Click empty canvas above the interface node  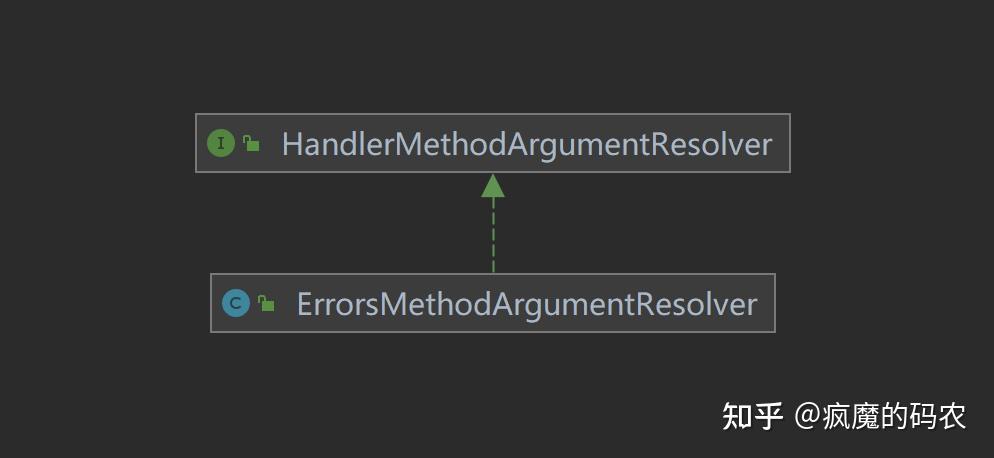(493, 57)
